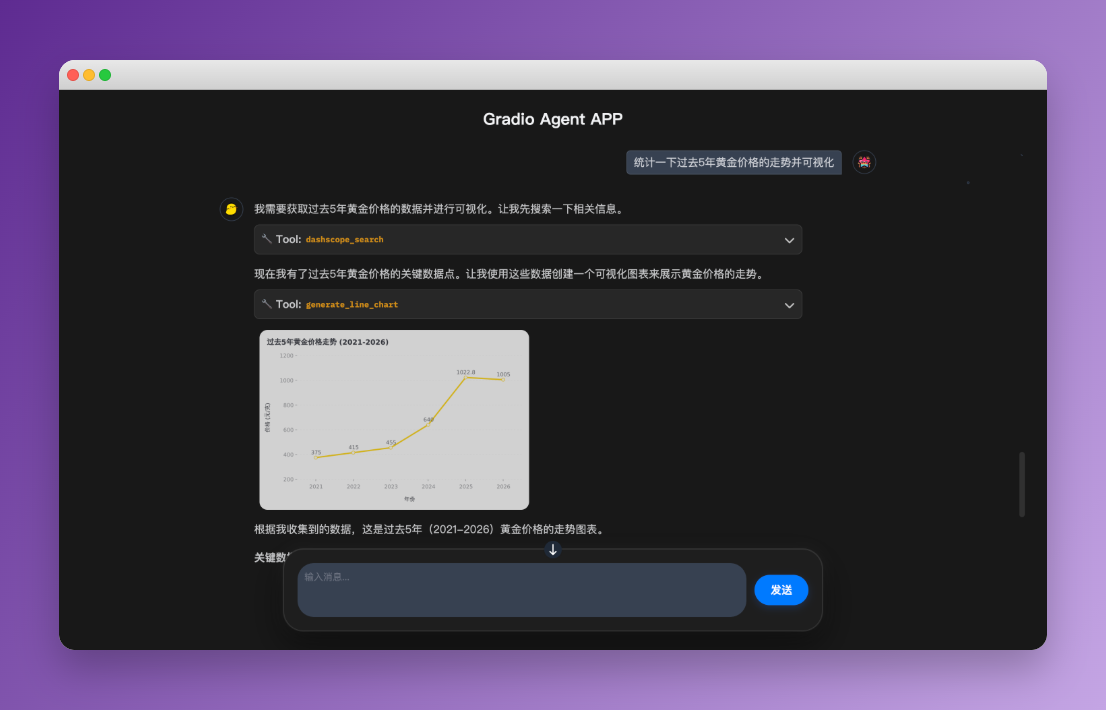Image resolution: width=1106 pixels, height=710 pixels.
Task: Minimize the window with the yellow button
Action: [x=89, y=75]
